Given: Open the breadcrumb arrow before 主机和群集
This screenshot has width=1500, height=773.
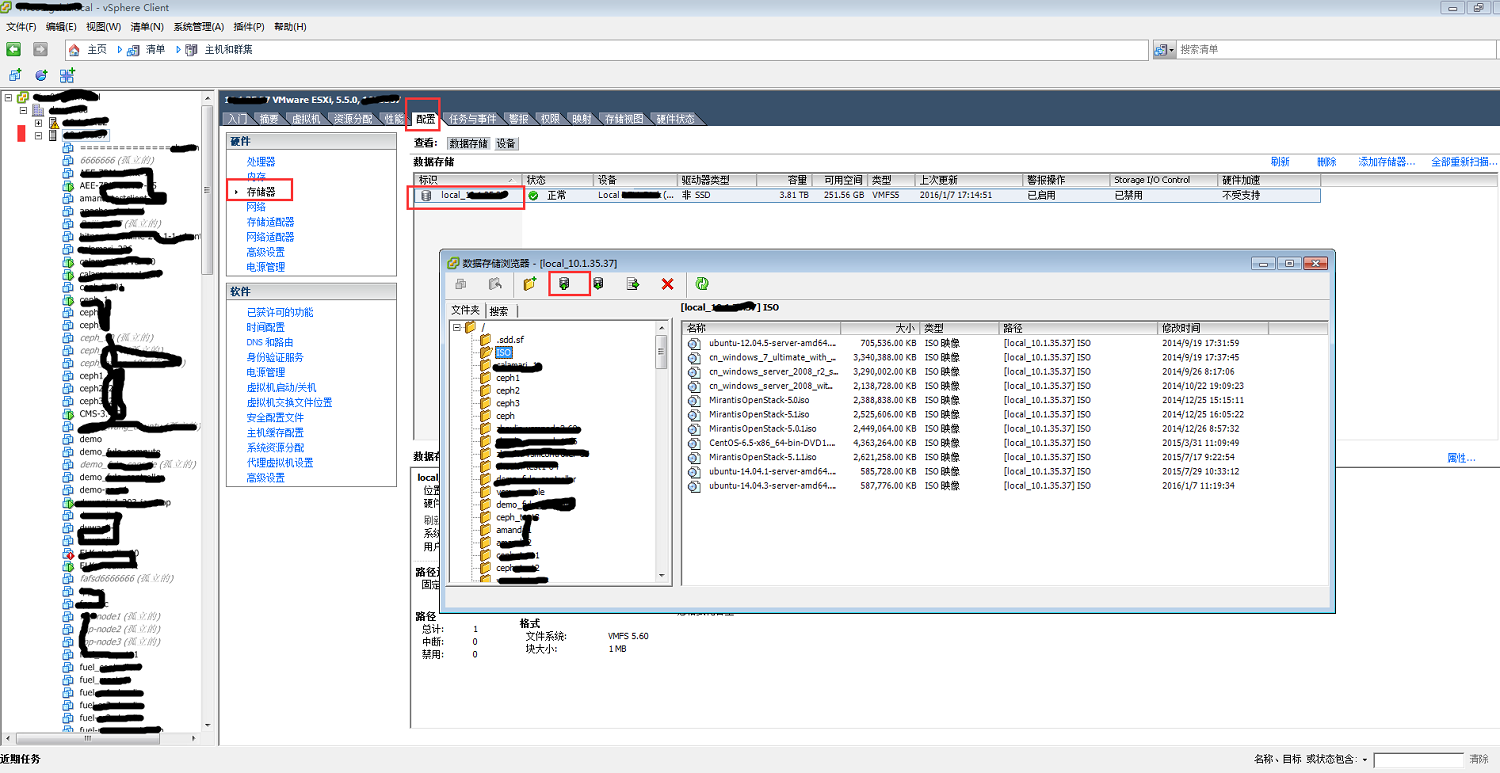Looking at the screenshot, I should (x=178, y=49).
